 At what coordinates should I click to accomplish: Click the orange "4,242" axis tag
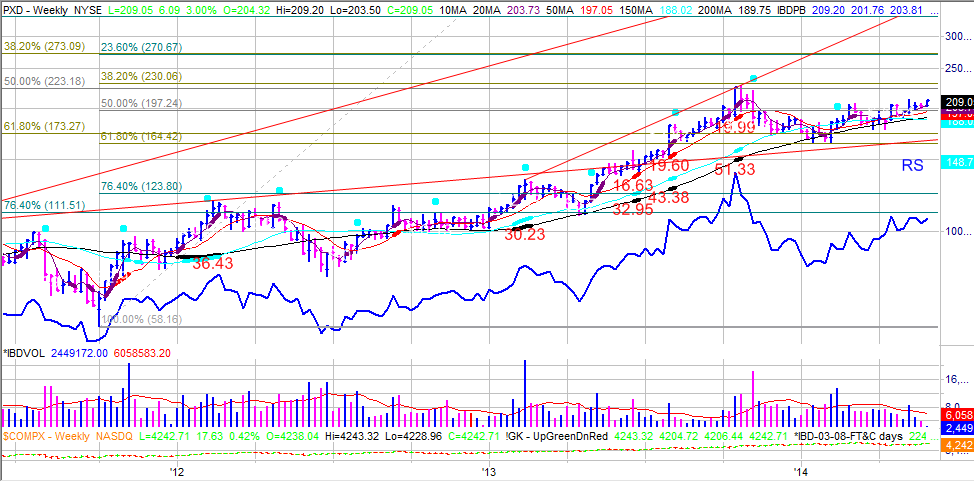[x=958, y=445]
